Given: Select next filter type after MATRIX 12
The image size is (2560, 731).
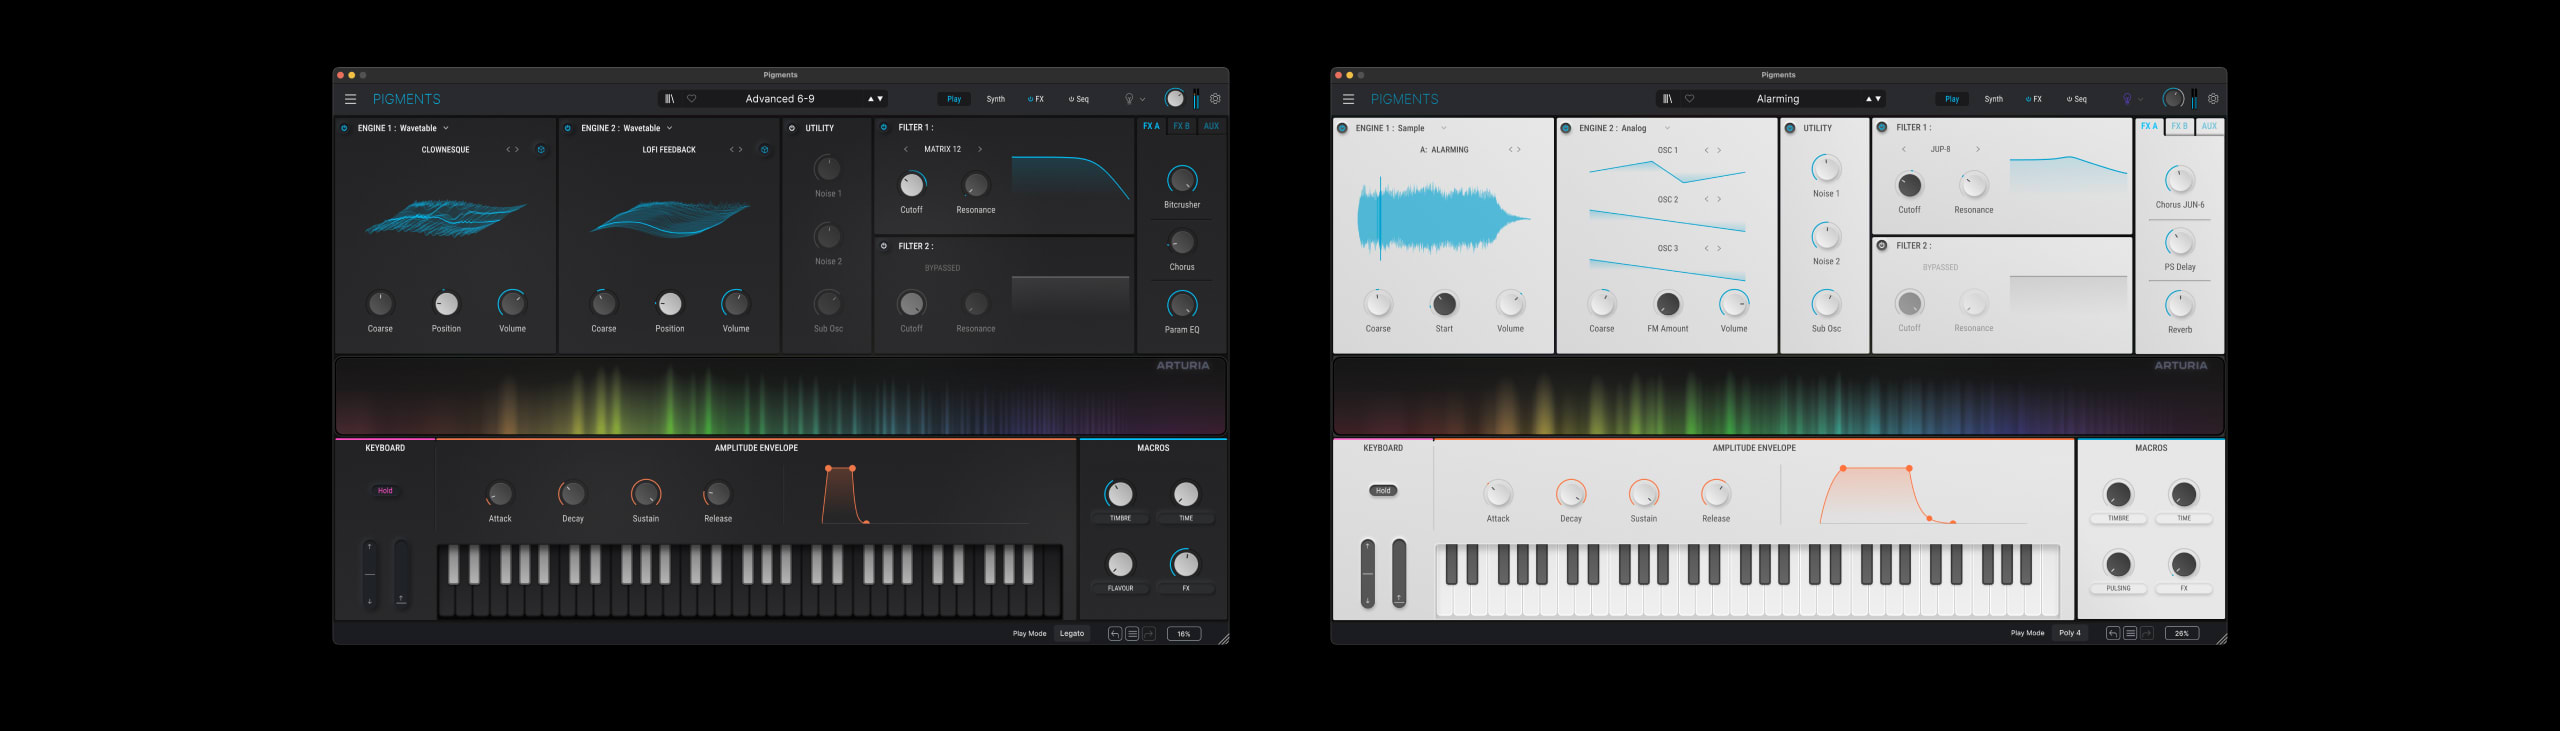Looking at the screenshot, I should [980, 150].
